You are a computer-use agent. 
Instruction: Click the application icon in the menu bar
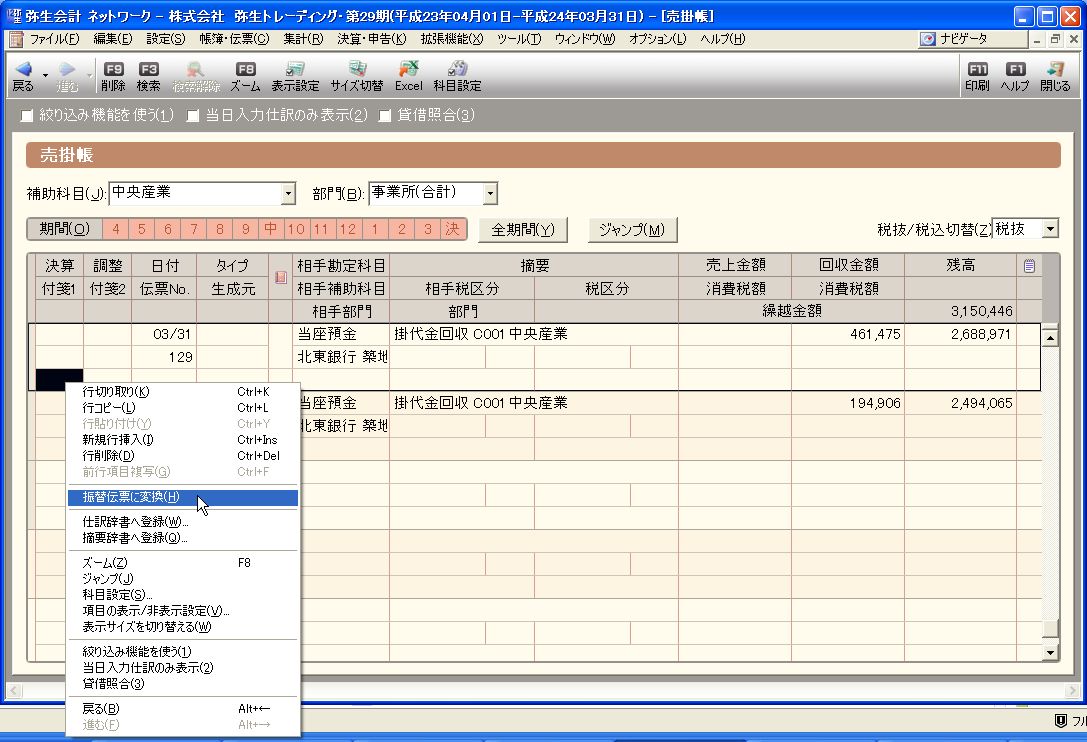tap(16, 40)
